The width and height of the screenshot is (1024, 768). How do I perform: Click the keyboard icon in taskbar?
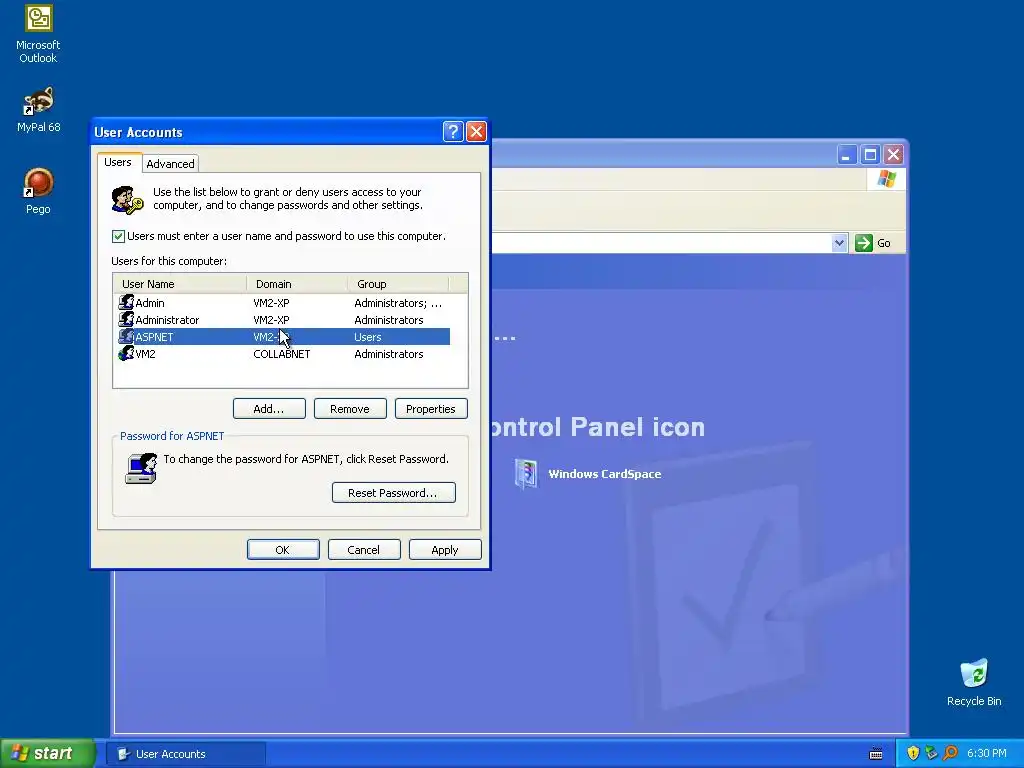(876, 754)
